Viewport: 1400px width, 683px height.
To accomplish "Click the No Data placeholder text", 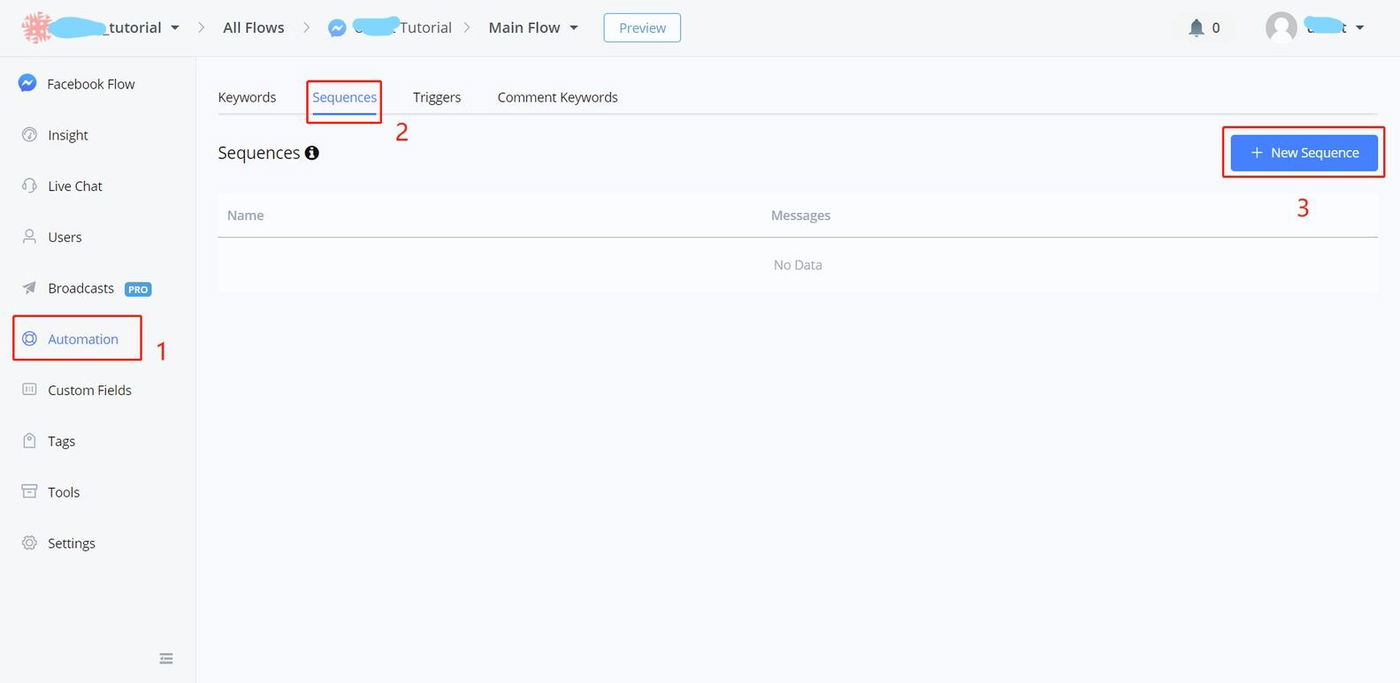I will click(x=798, y=265).
